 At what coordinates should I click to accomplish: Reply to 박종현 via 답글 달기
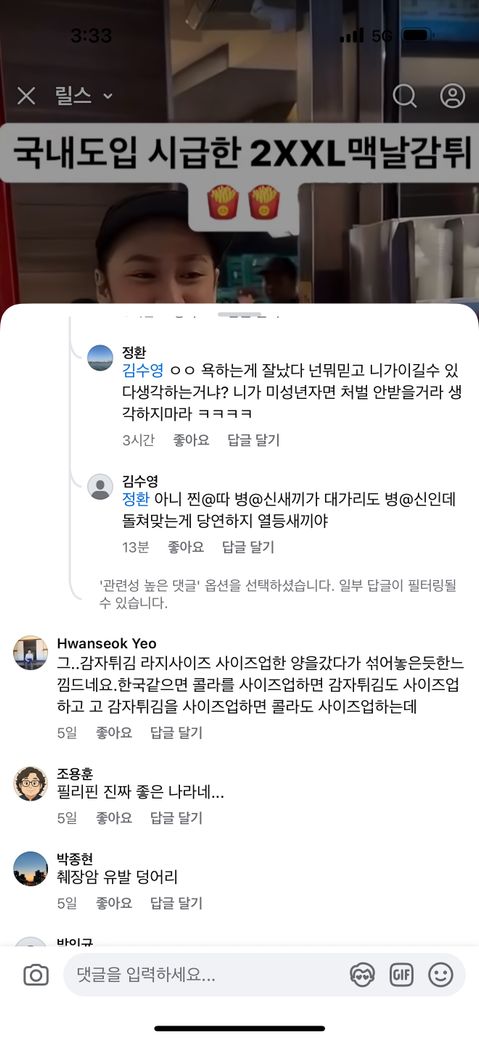[x=176, y=903]
